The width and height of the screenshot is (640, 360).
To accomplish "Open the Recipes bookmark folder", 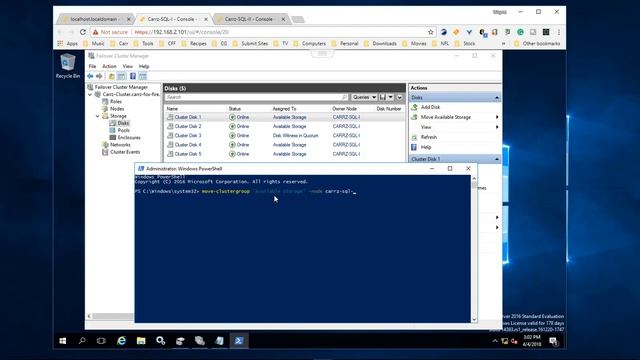I will [194, 43].
